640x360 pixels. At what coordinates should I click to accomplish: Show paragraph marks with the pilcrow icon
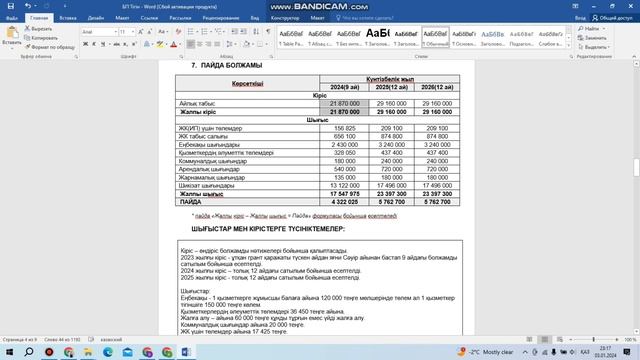[268, 32]
